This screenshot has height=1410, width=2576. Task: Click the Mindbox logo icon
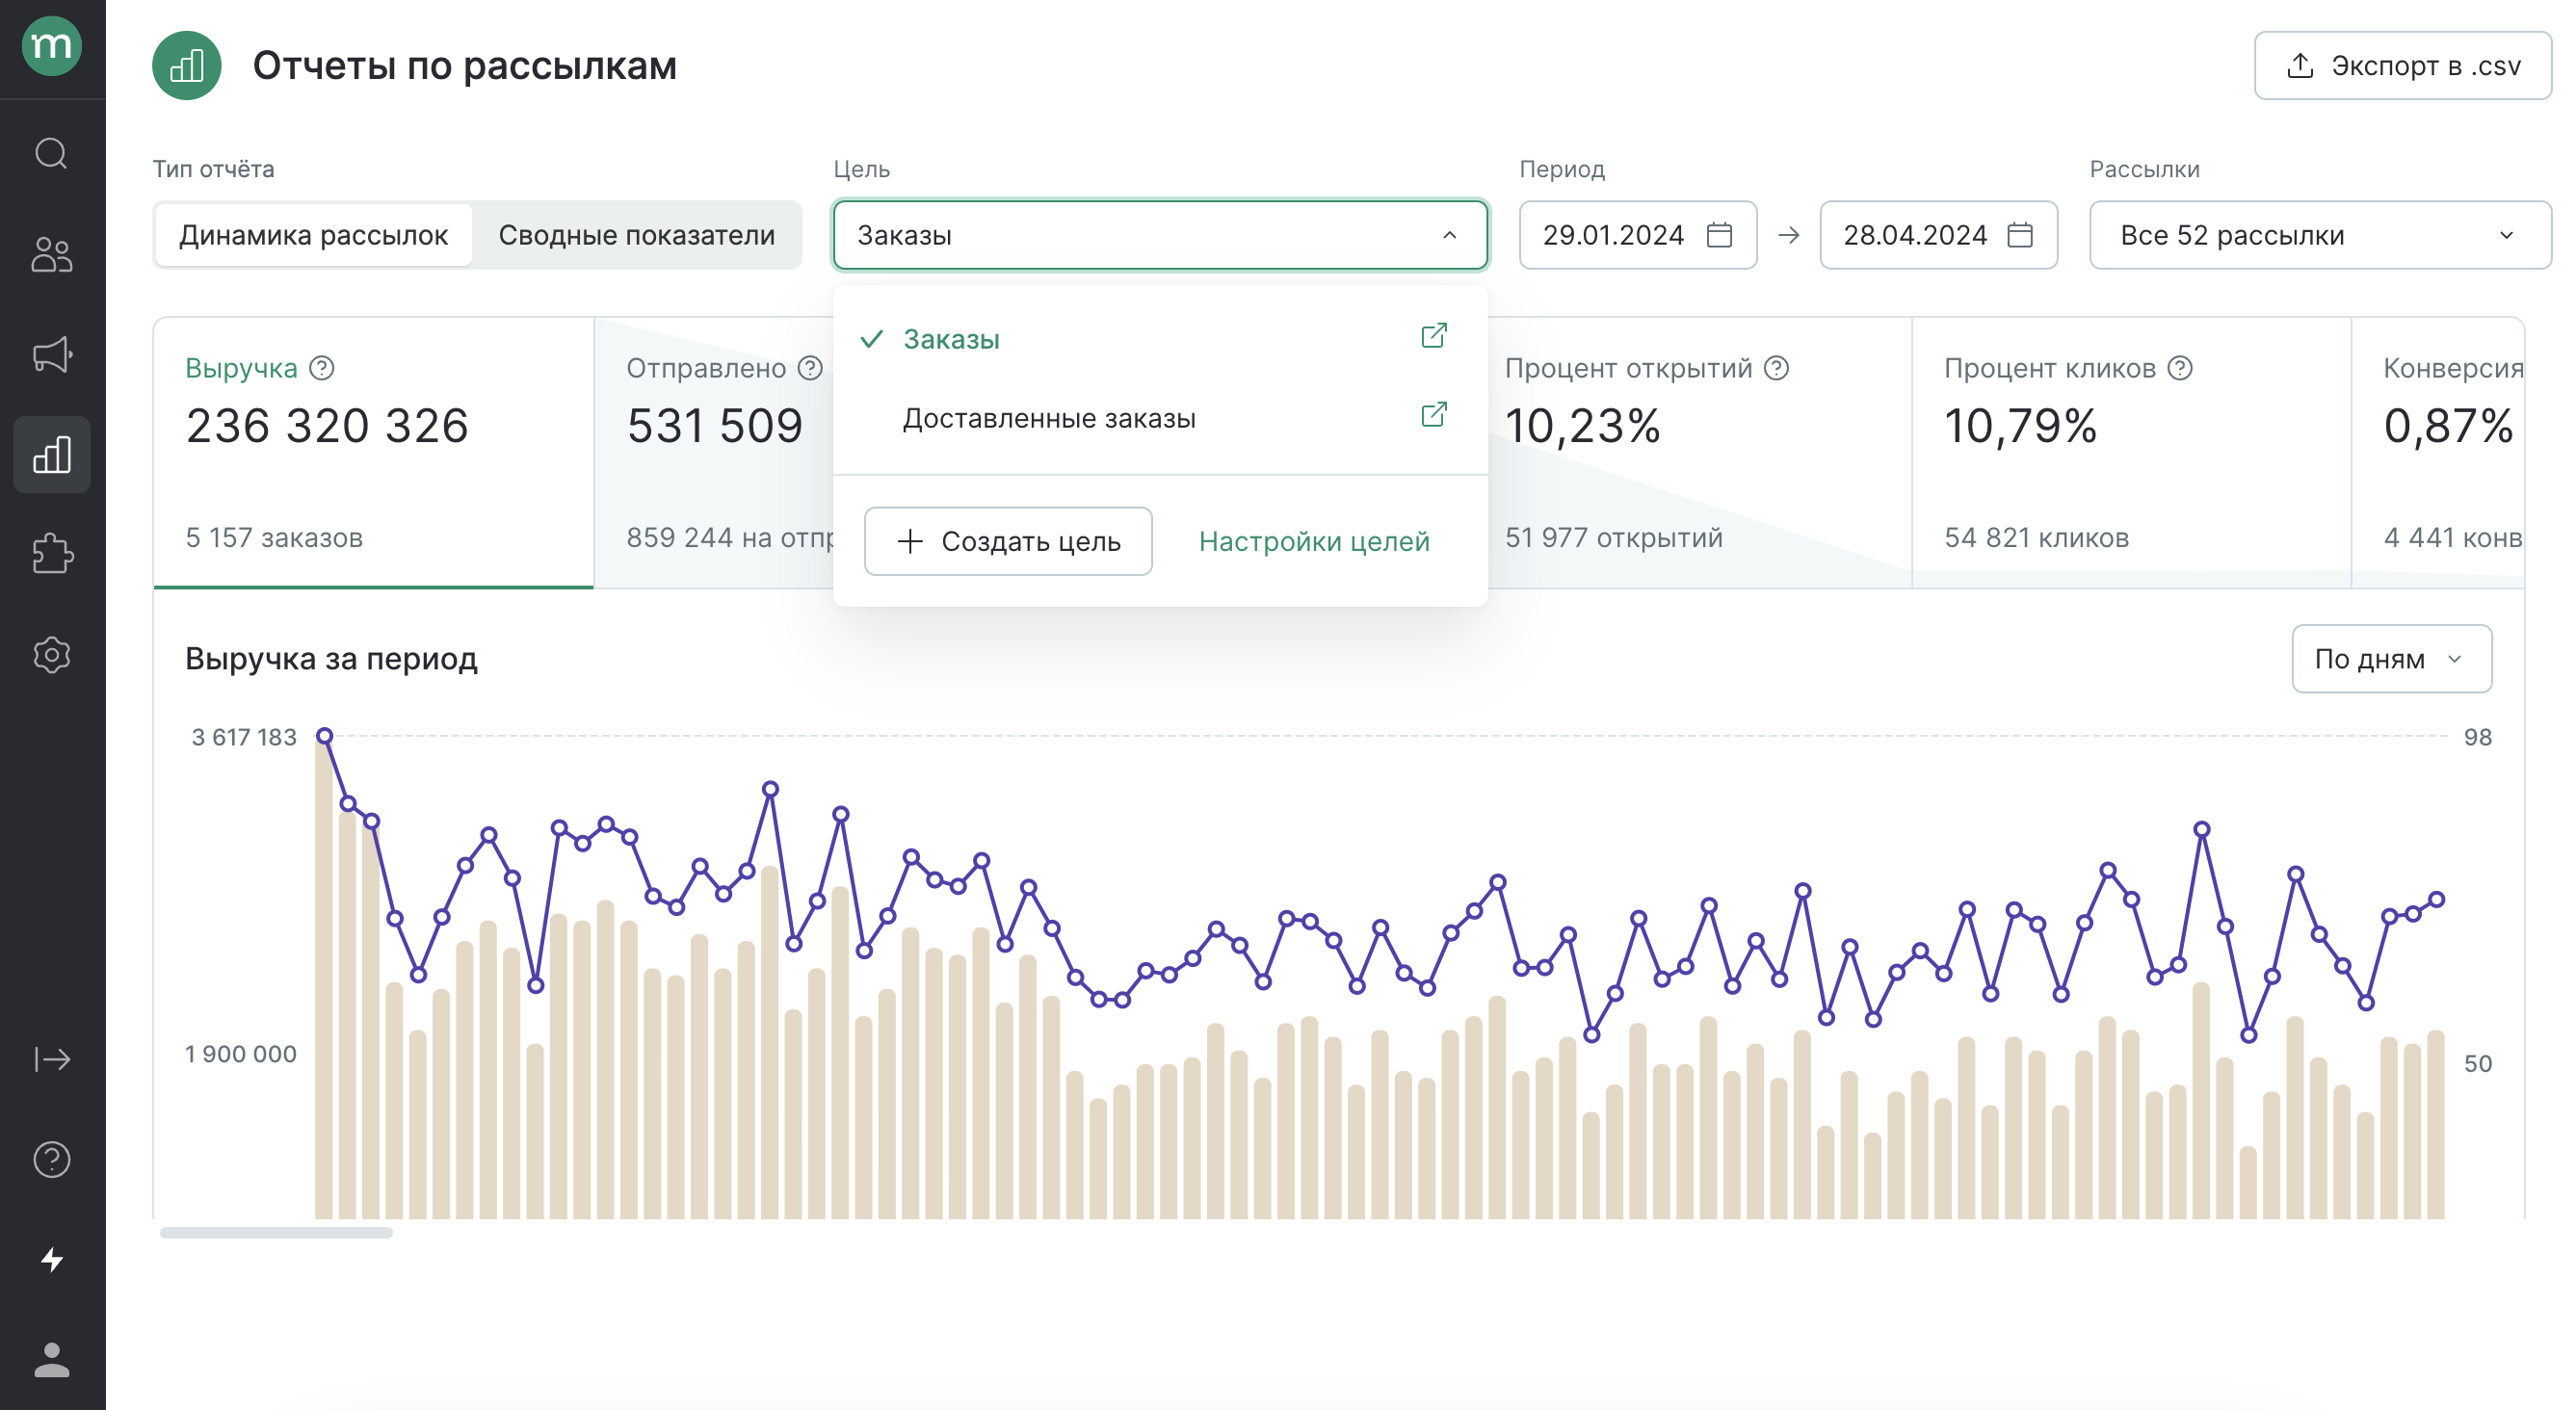coord(52,46)
